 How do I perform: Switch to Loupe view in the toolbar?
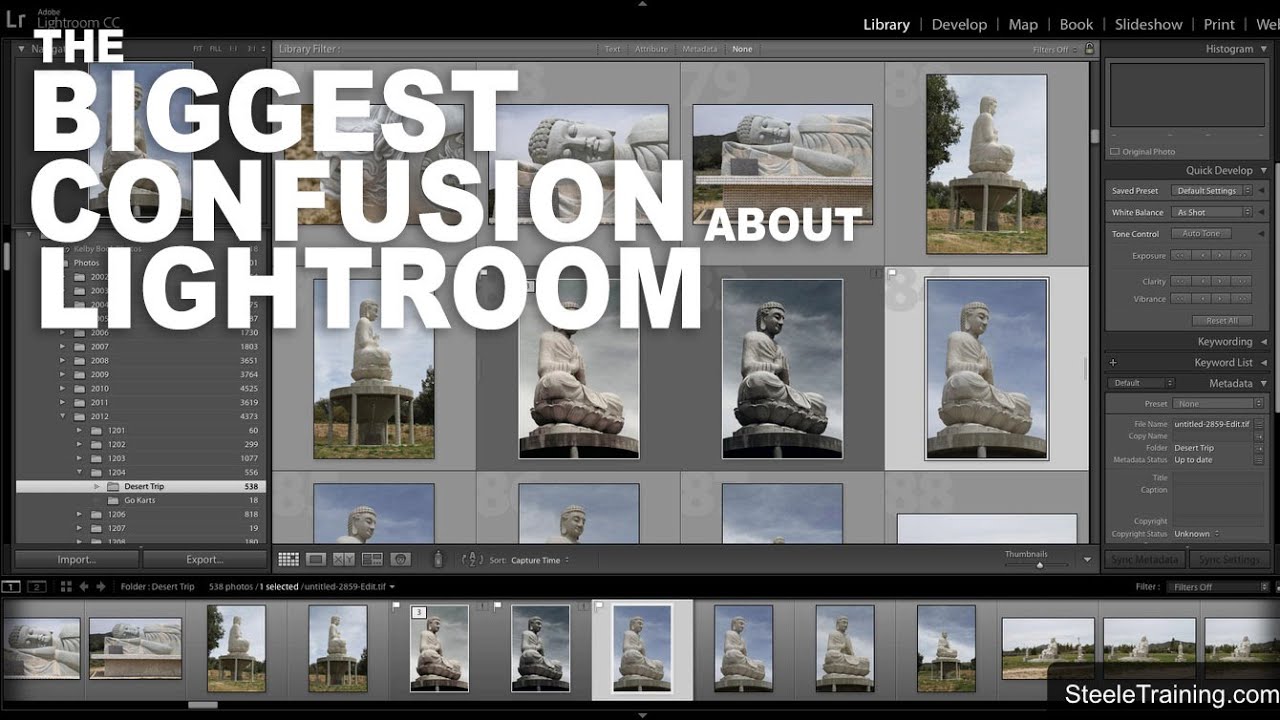(x=316, y=560)
